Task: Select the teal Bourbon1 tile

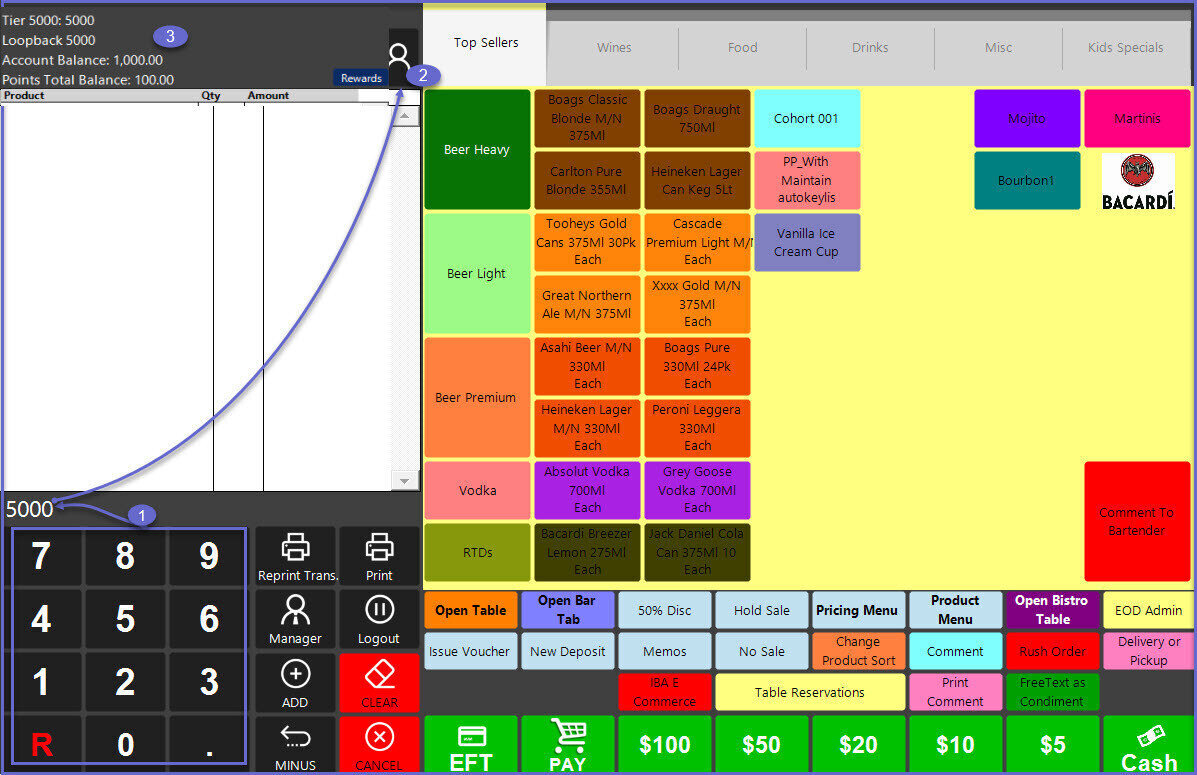Action: [x=1027, y=181]
